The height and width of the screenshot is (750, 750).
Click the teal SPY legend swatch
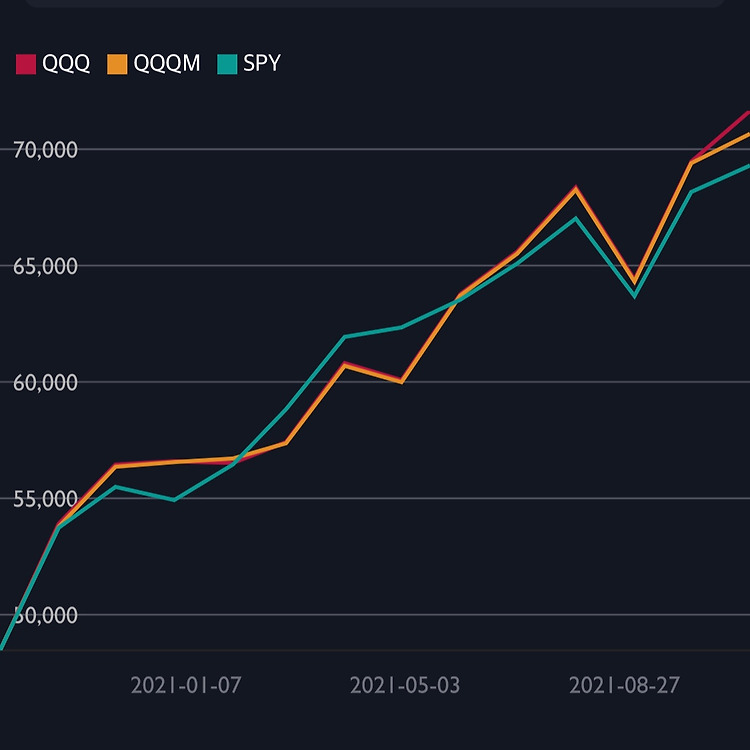click(227, 64)
